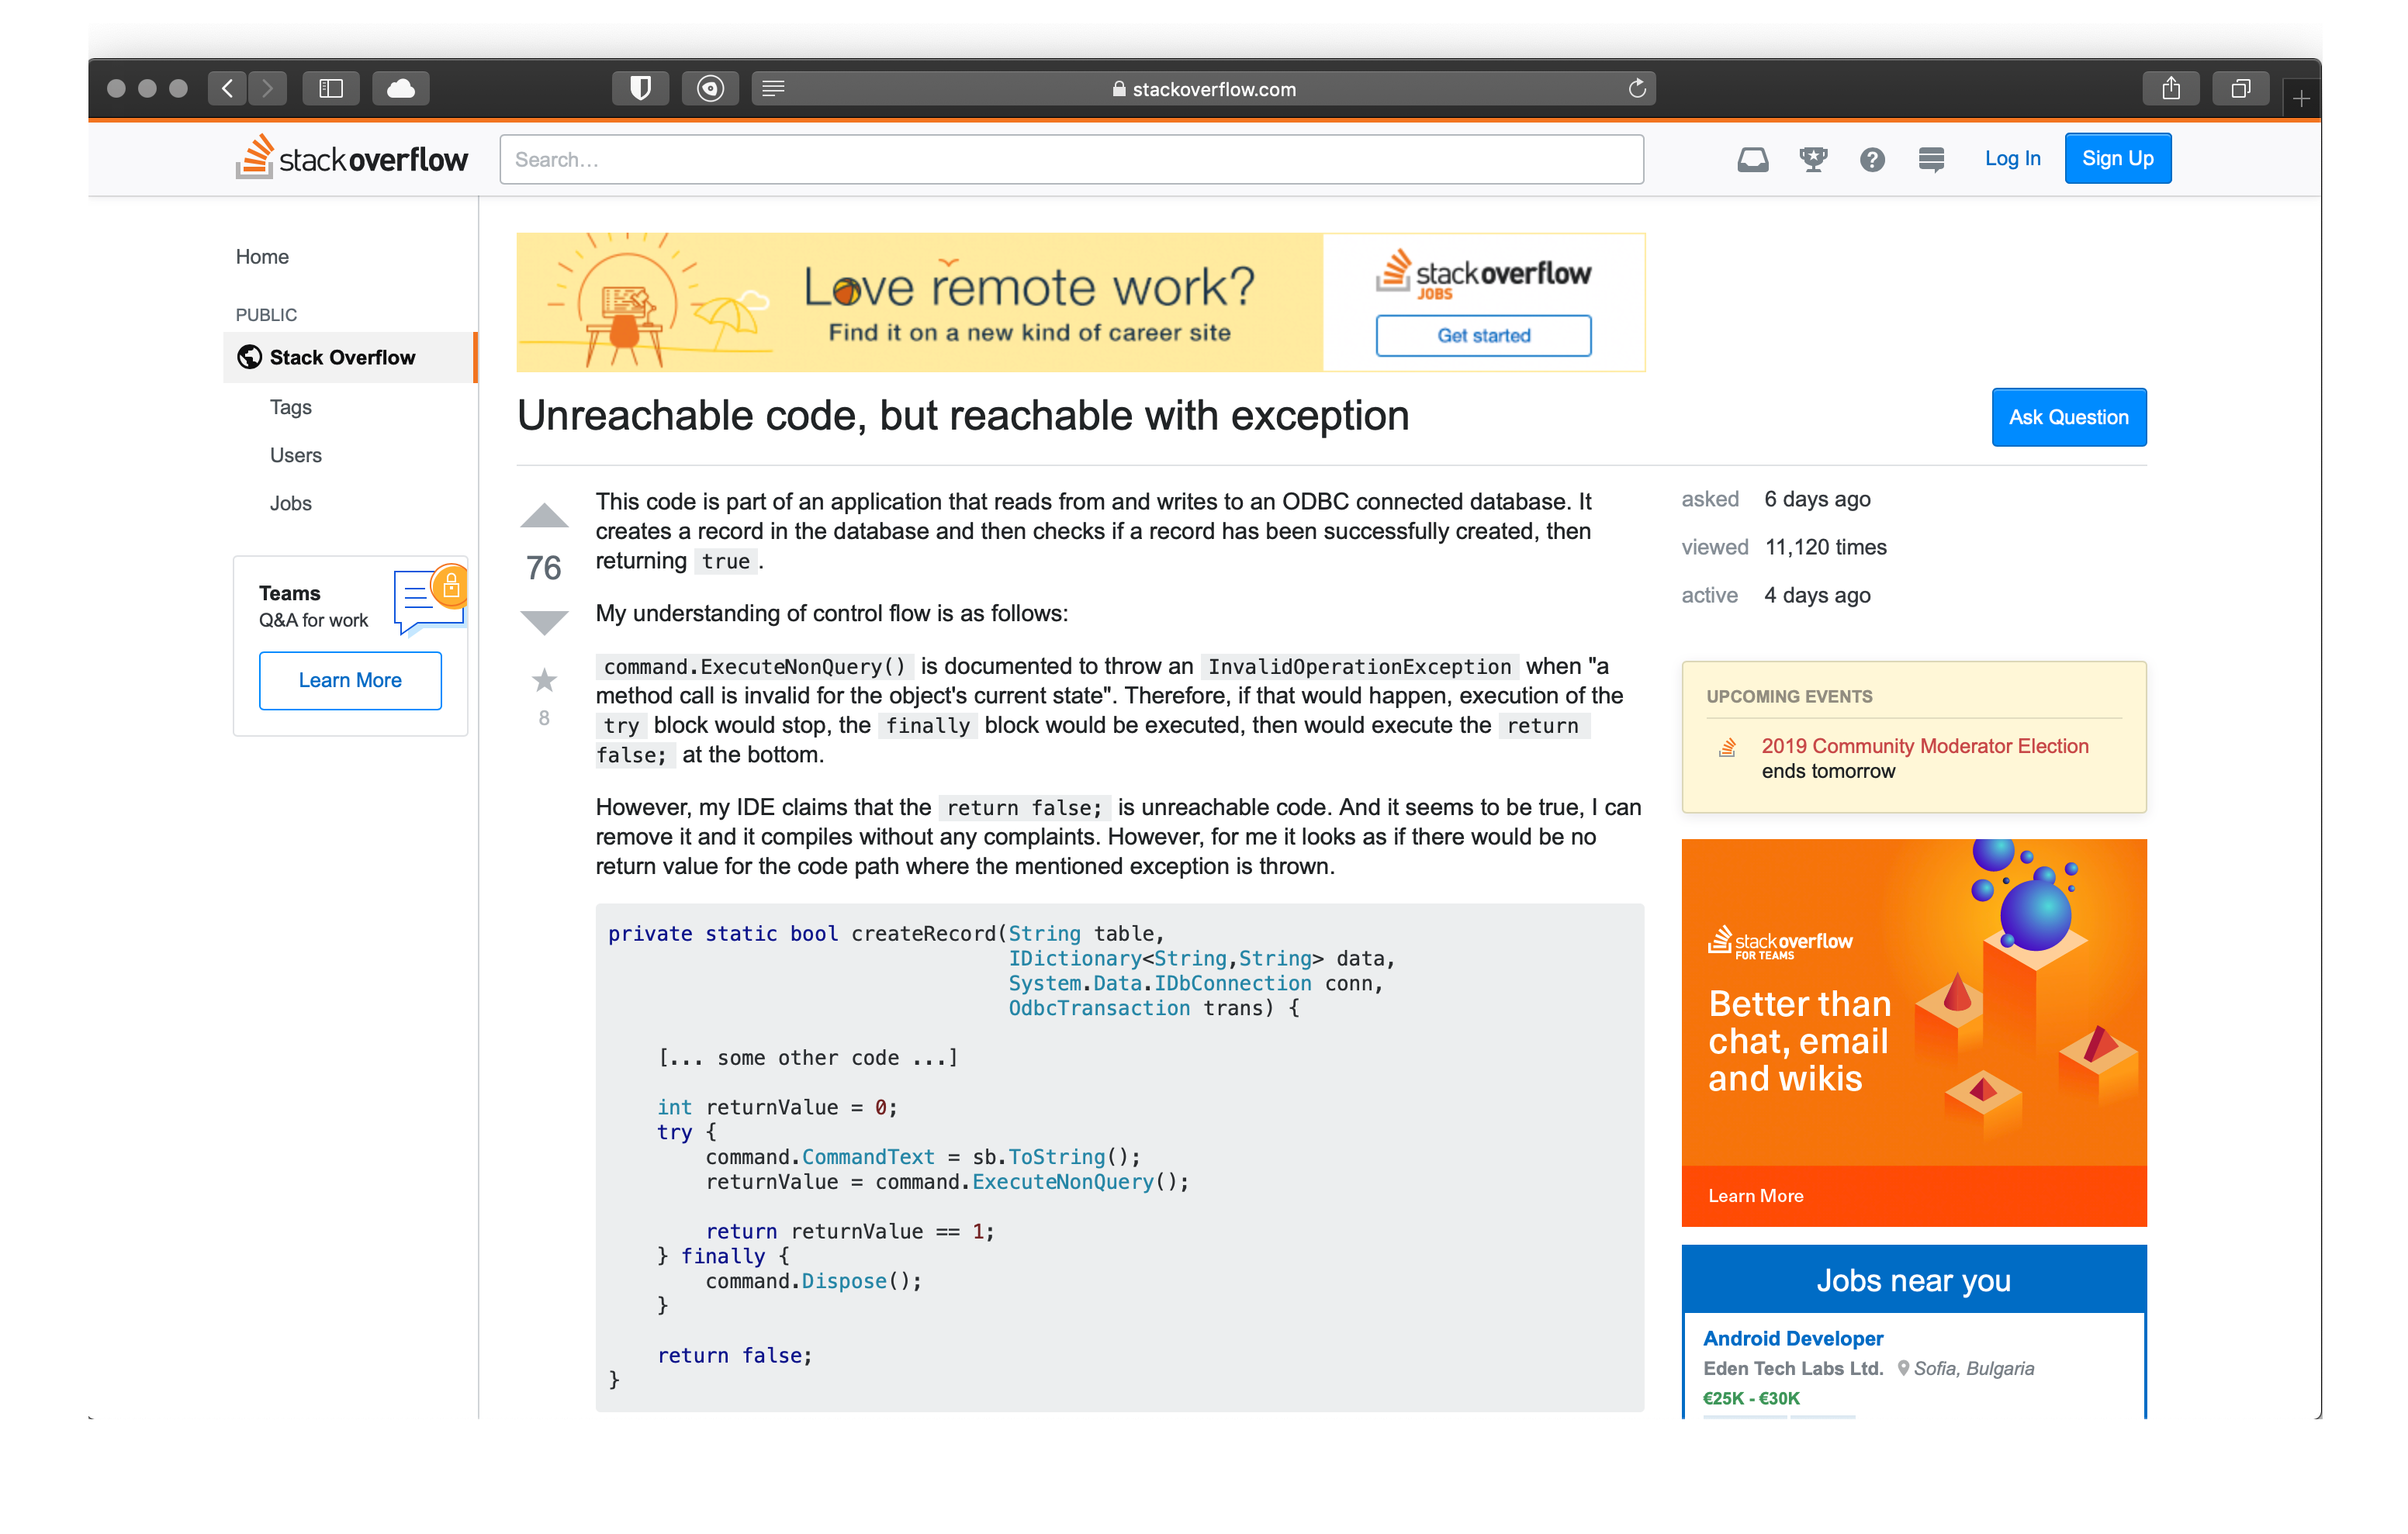Open a new tab with plus icon
This screenshot has height=1534, width=2408.
[x=2301, y=99]
